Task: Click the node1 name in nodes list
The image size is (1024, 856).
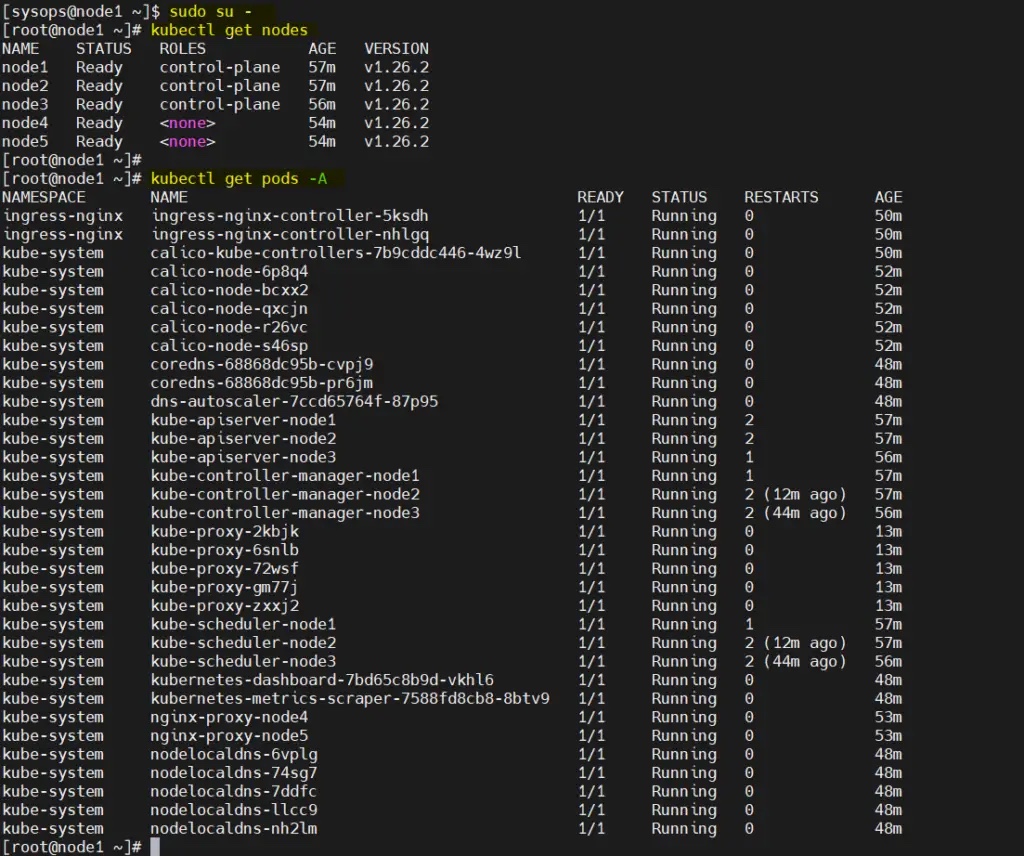Action: (x=24, y=67)
